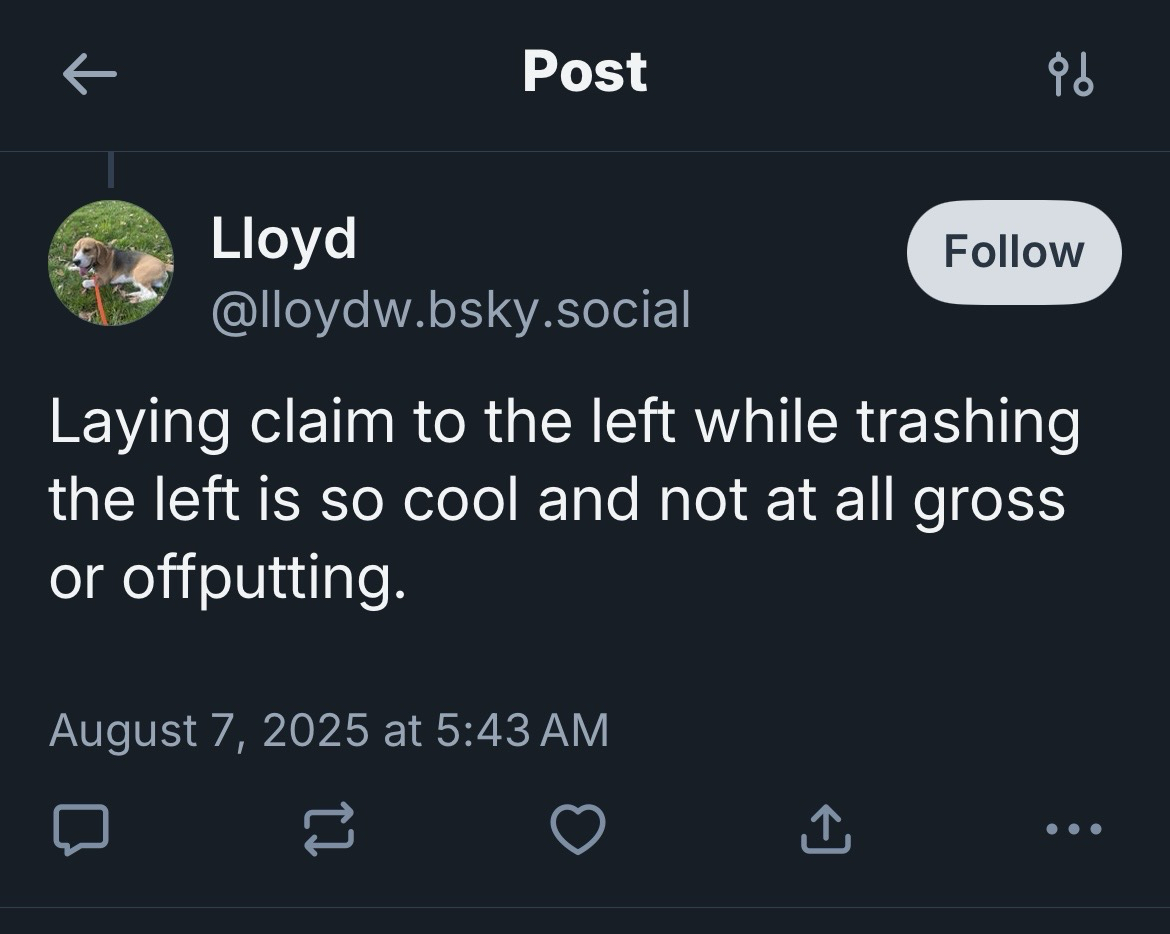Click the word 'offputting' in the post

click(x=264, y=578)
